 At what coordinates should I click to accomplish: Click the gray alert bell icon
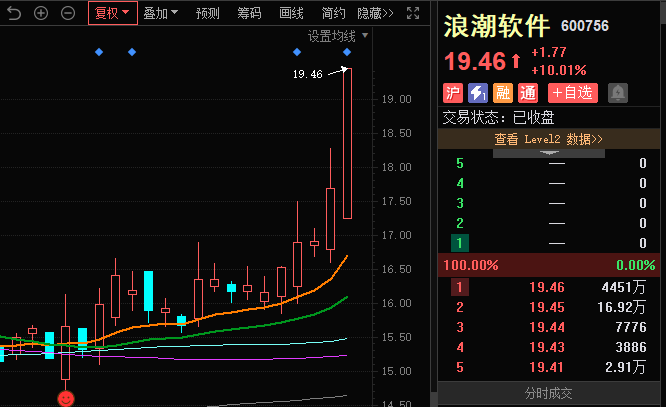[618, 93]
